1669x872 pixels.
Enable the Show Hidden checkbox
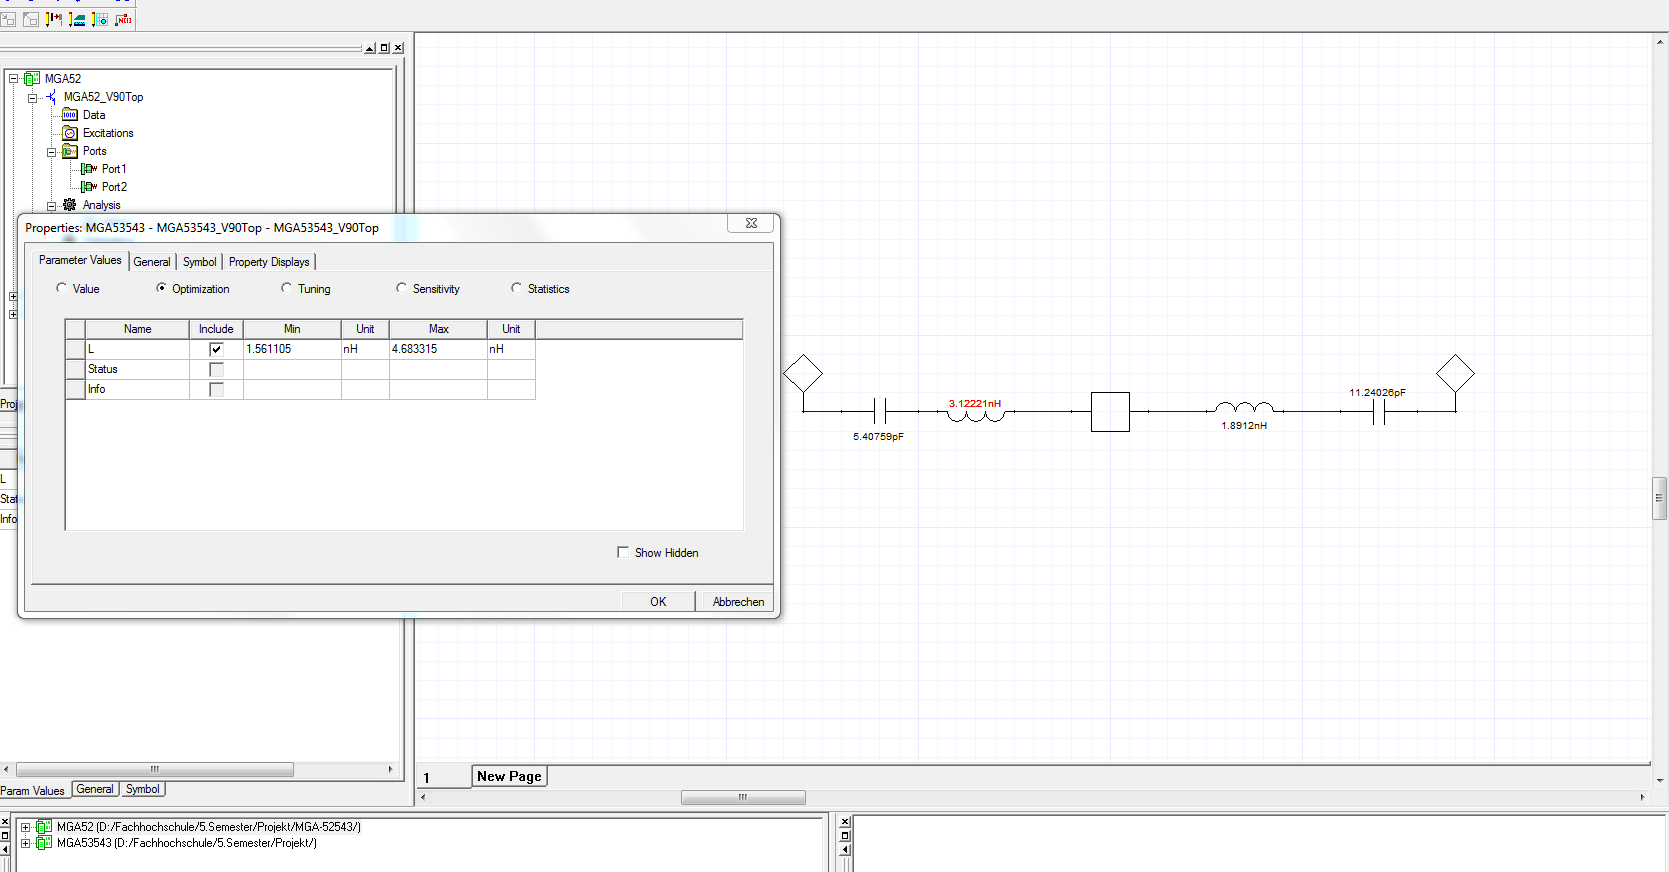[x=623, y=552]
